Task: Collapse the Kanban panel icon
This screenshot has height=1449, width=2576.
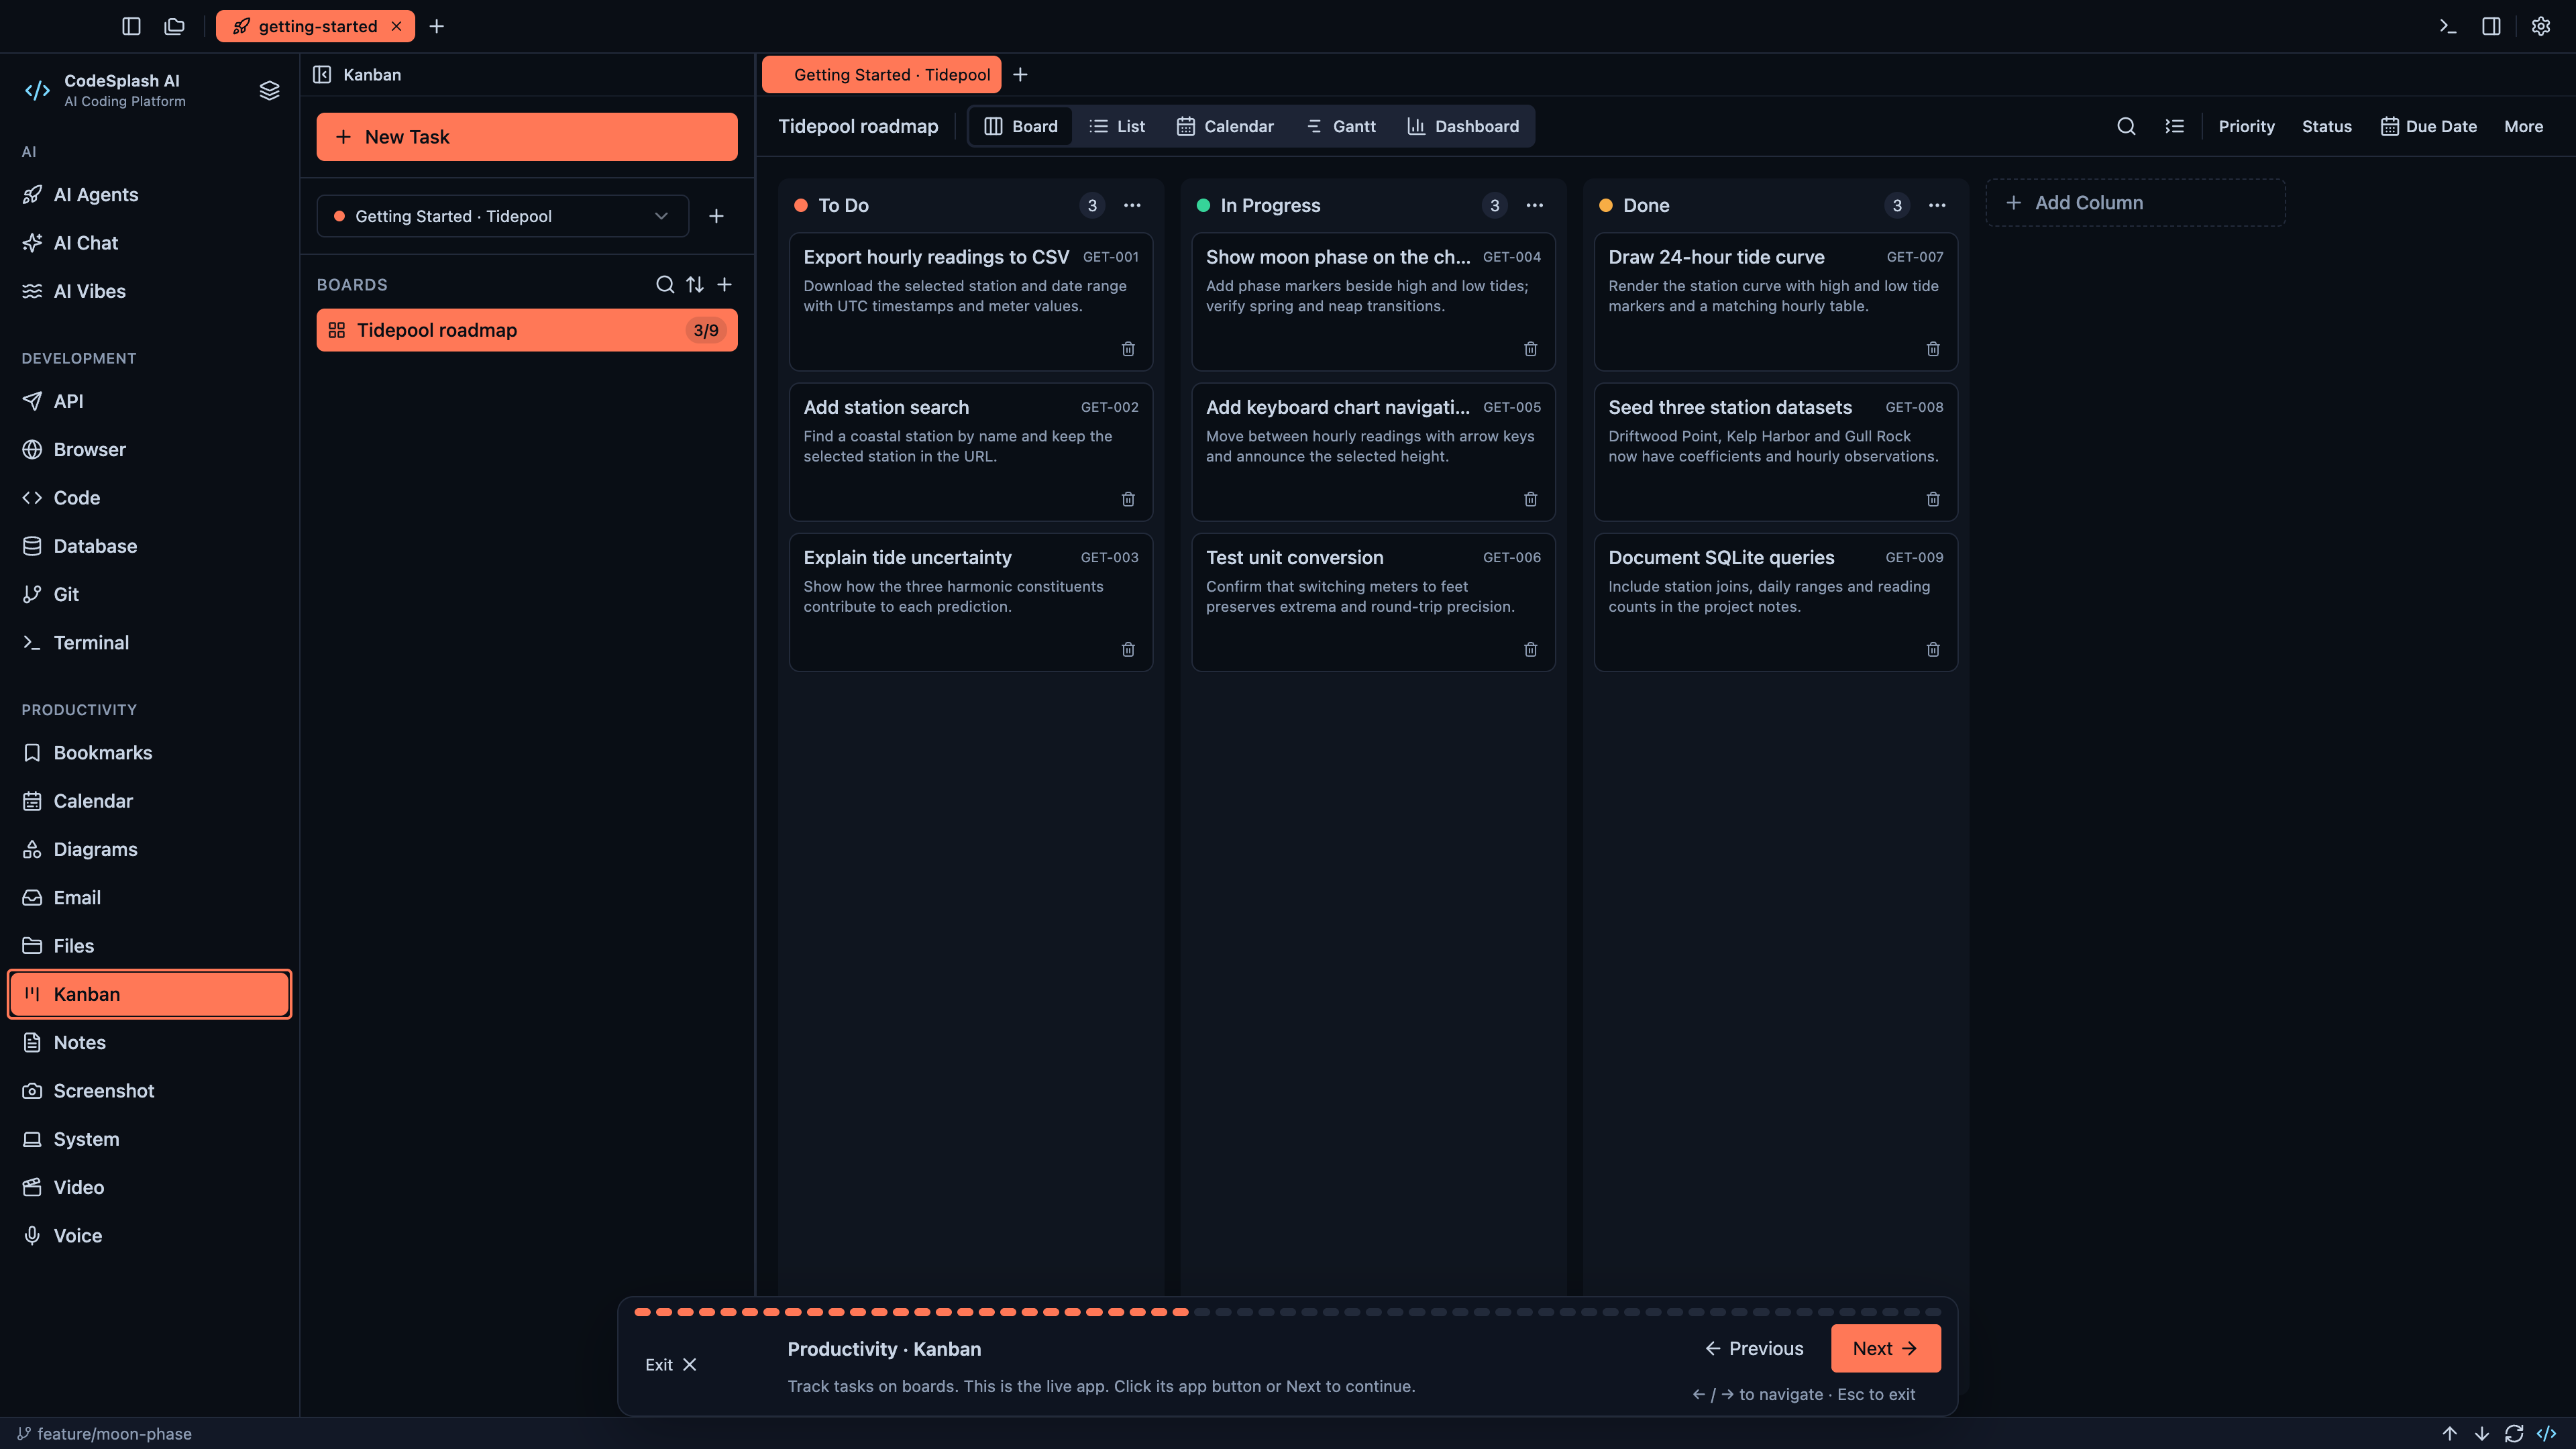Action: point(322,74)
